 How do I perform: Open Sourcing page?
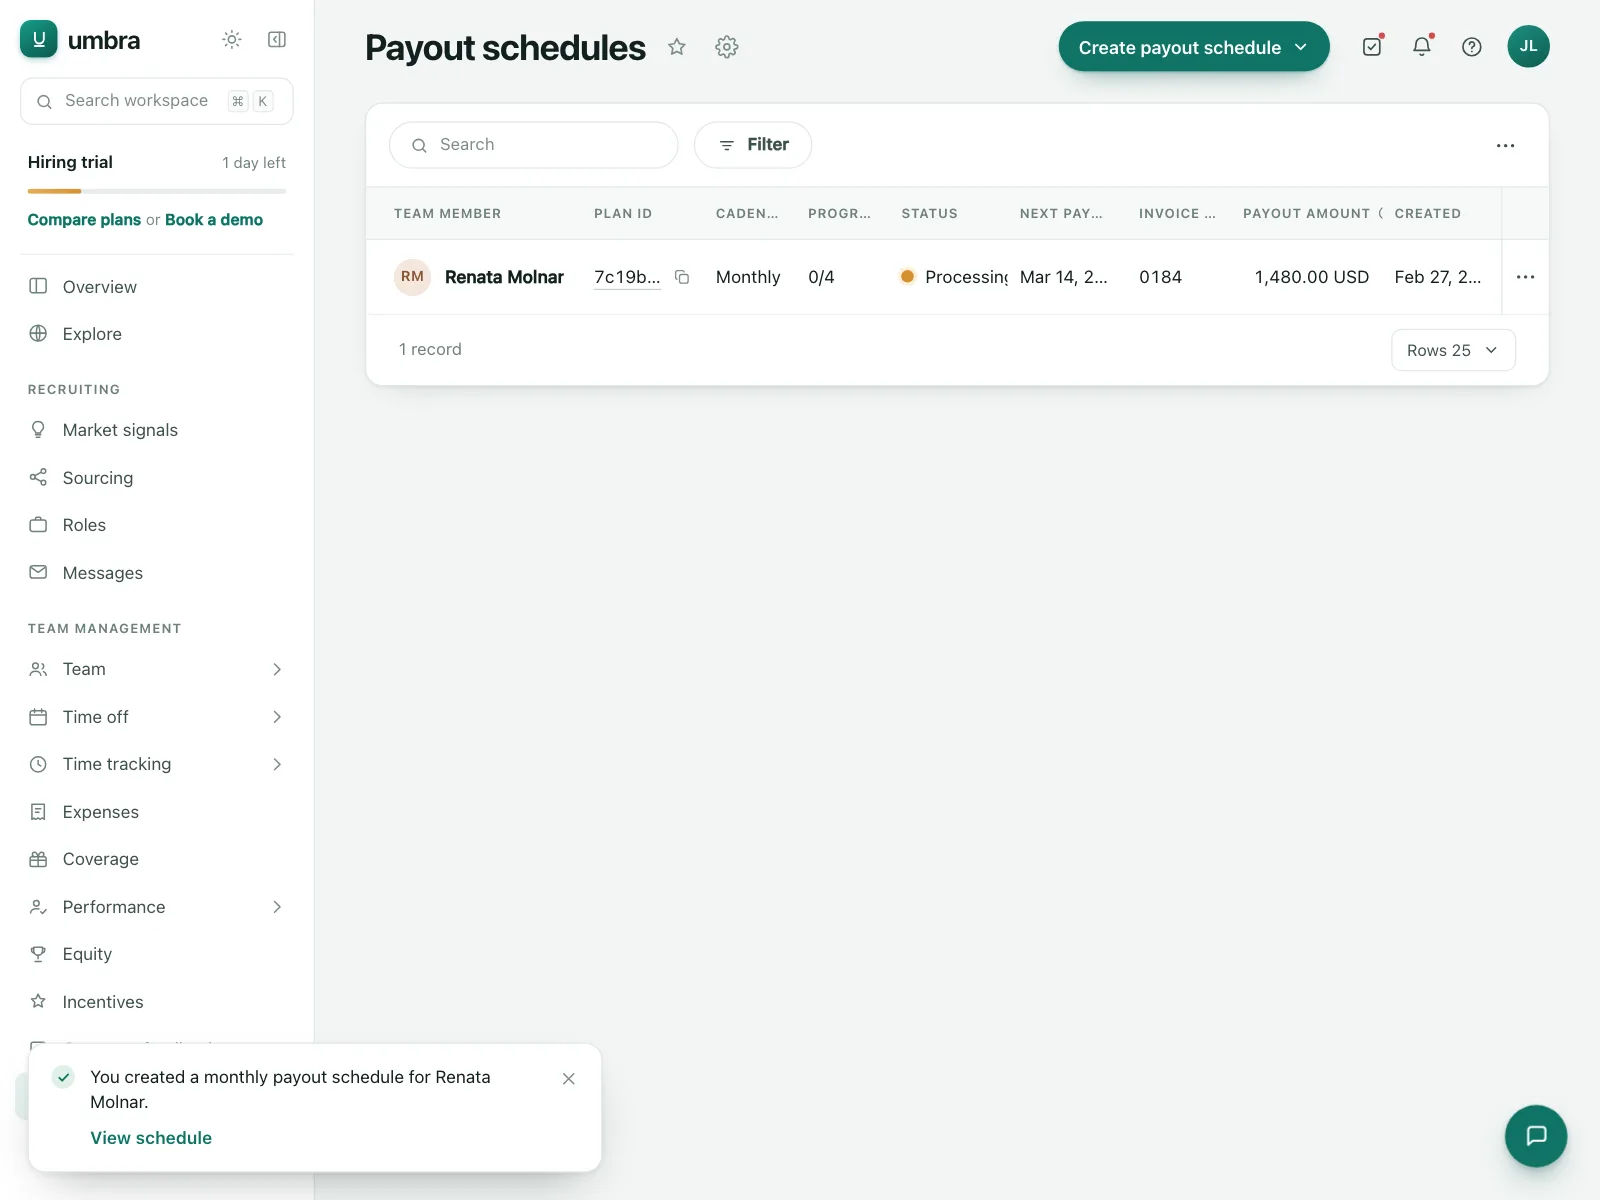tap(157, 478)
